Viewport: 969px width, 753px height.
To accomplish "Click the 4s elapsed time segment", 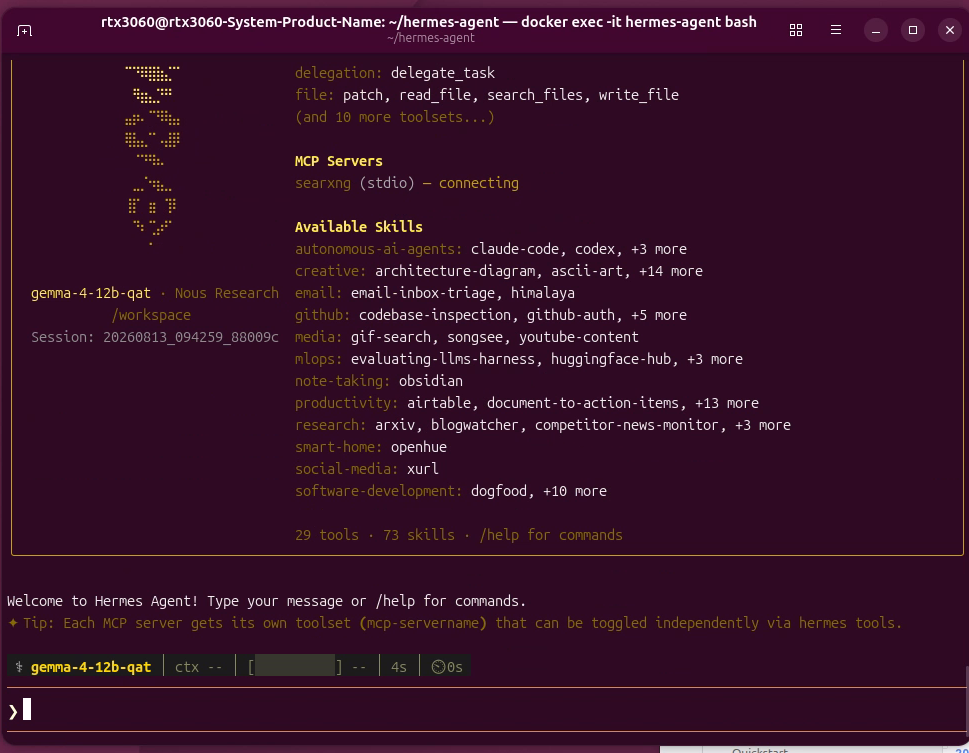I will pos(399,666).
